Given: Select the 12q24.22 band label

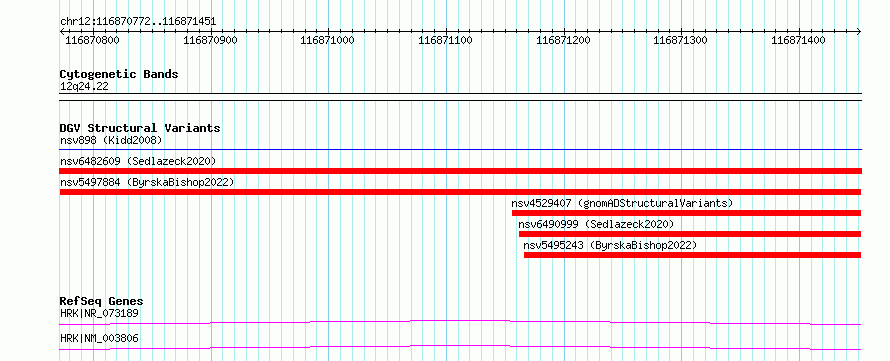Looking at the screenshot, I should pos(84,87).
